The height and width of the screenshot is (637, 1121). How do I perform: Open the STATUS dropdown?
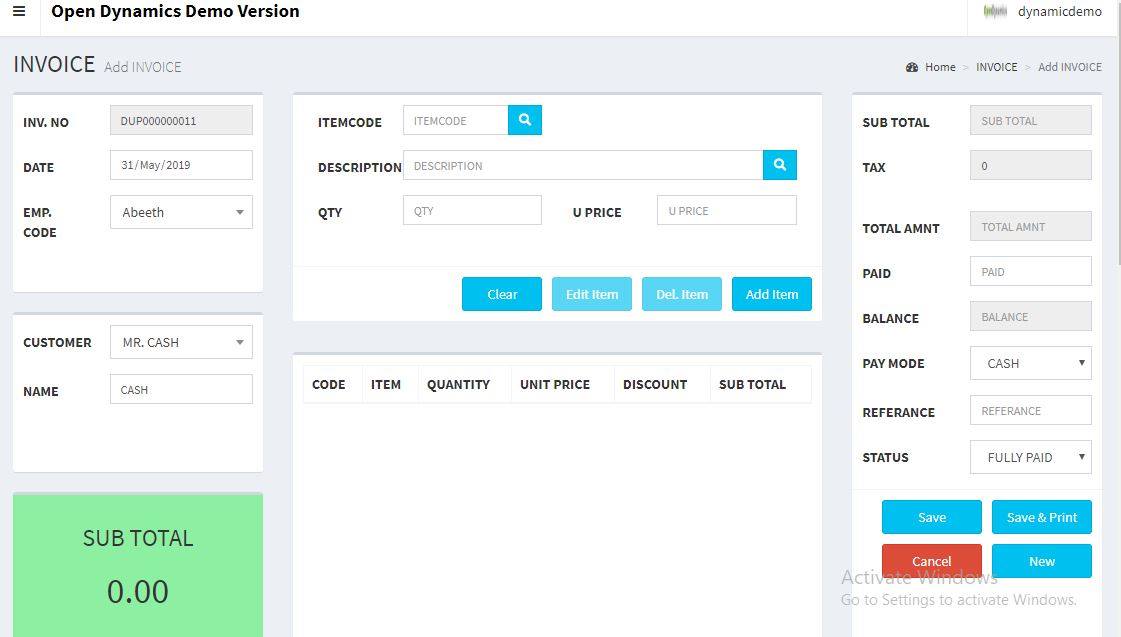click(1030, 458)
